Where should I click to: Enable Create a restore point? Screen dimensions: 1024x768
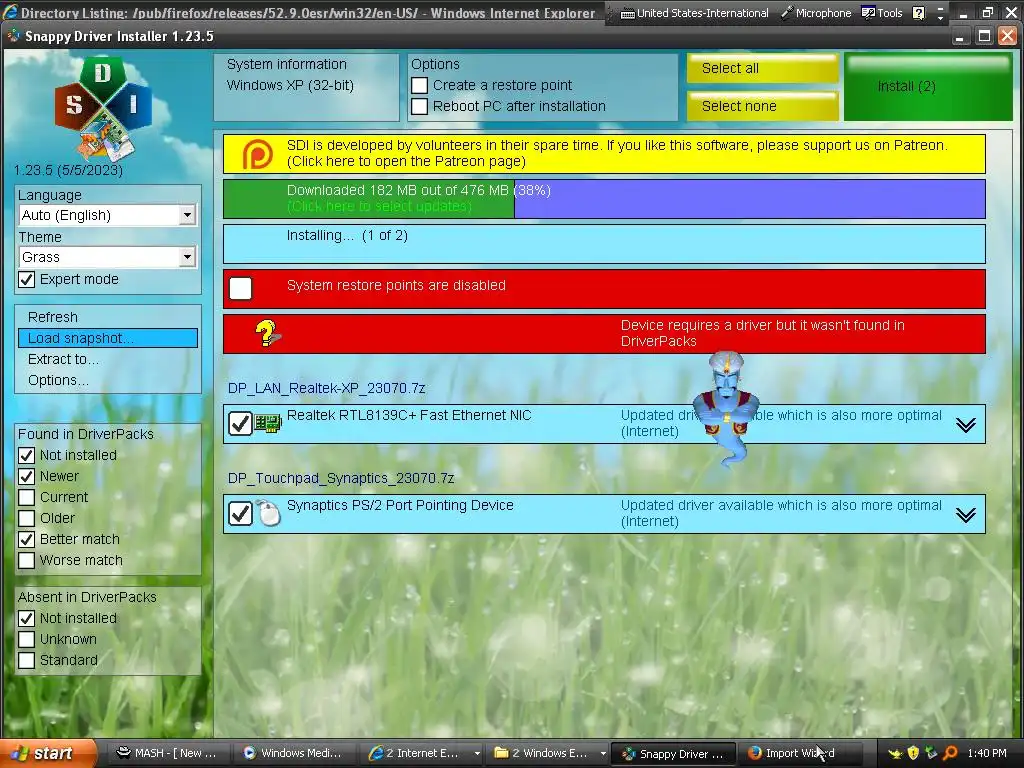(x=420, y=86)
